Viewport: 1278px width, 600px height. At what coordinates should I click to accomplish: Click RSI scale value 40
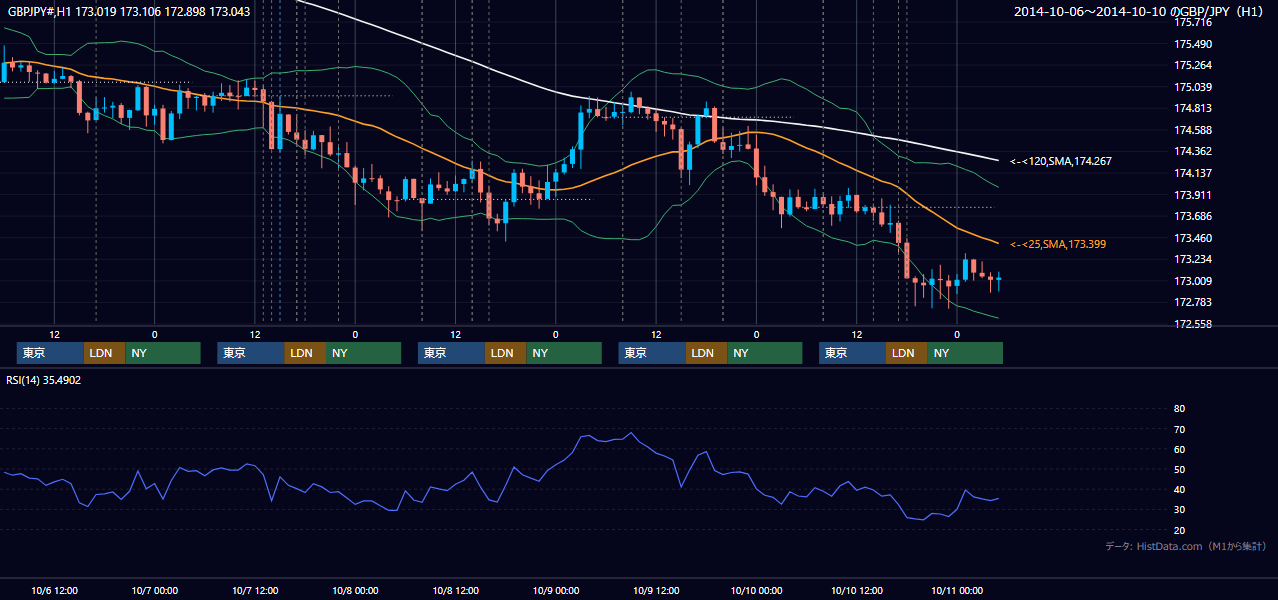pyautogui.click(x=1179, y=490)
